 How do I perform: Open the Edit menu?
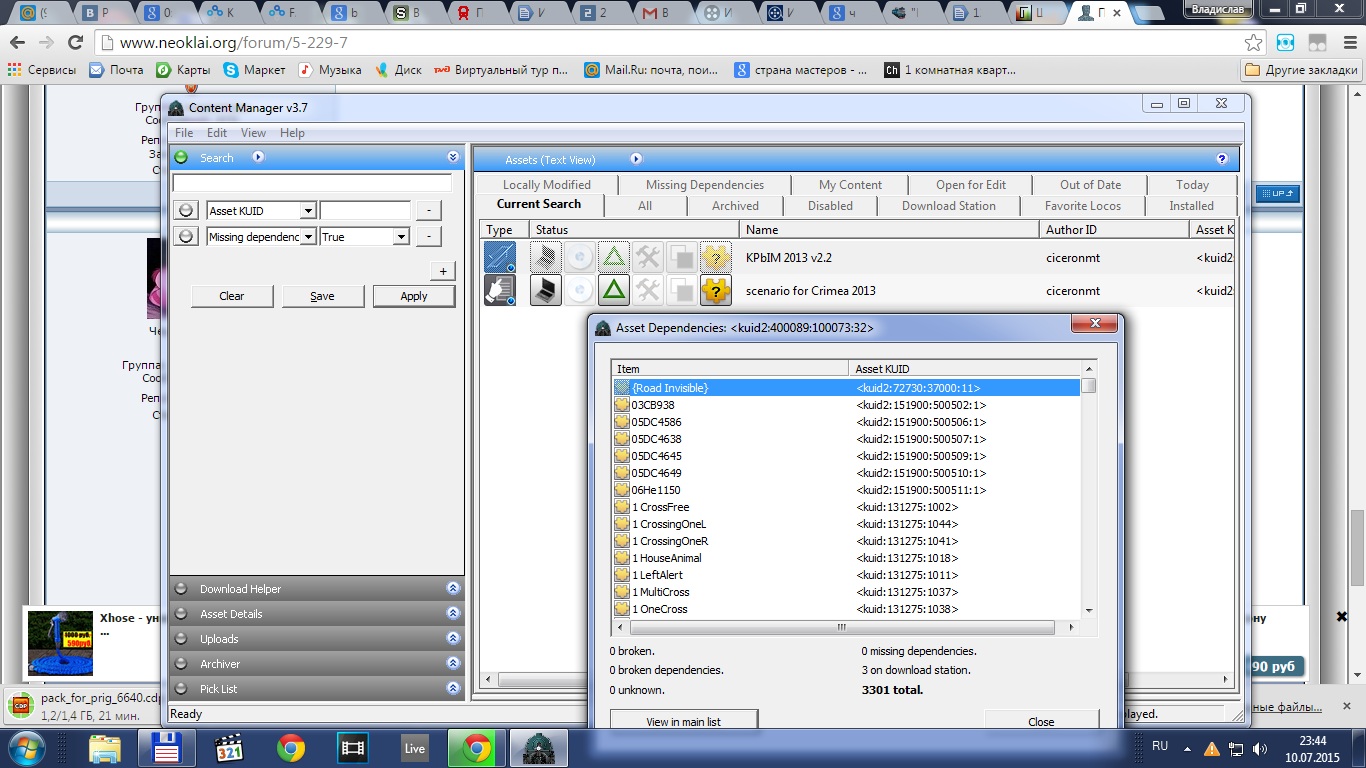(x=217, y=133)
